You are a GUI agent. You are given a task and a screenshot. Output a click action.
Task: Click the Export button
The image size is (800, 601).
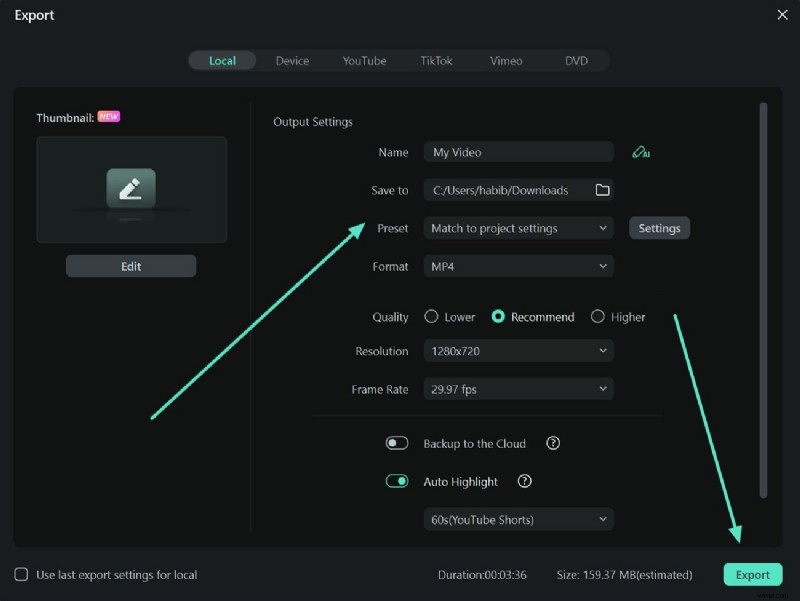[x=753, y=575]
